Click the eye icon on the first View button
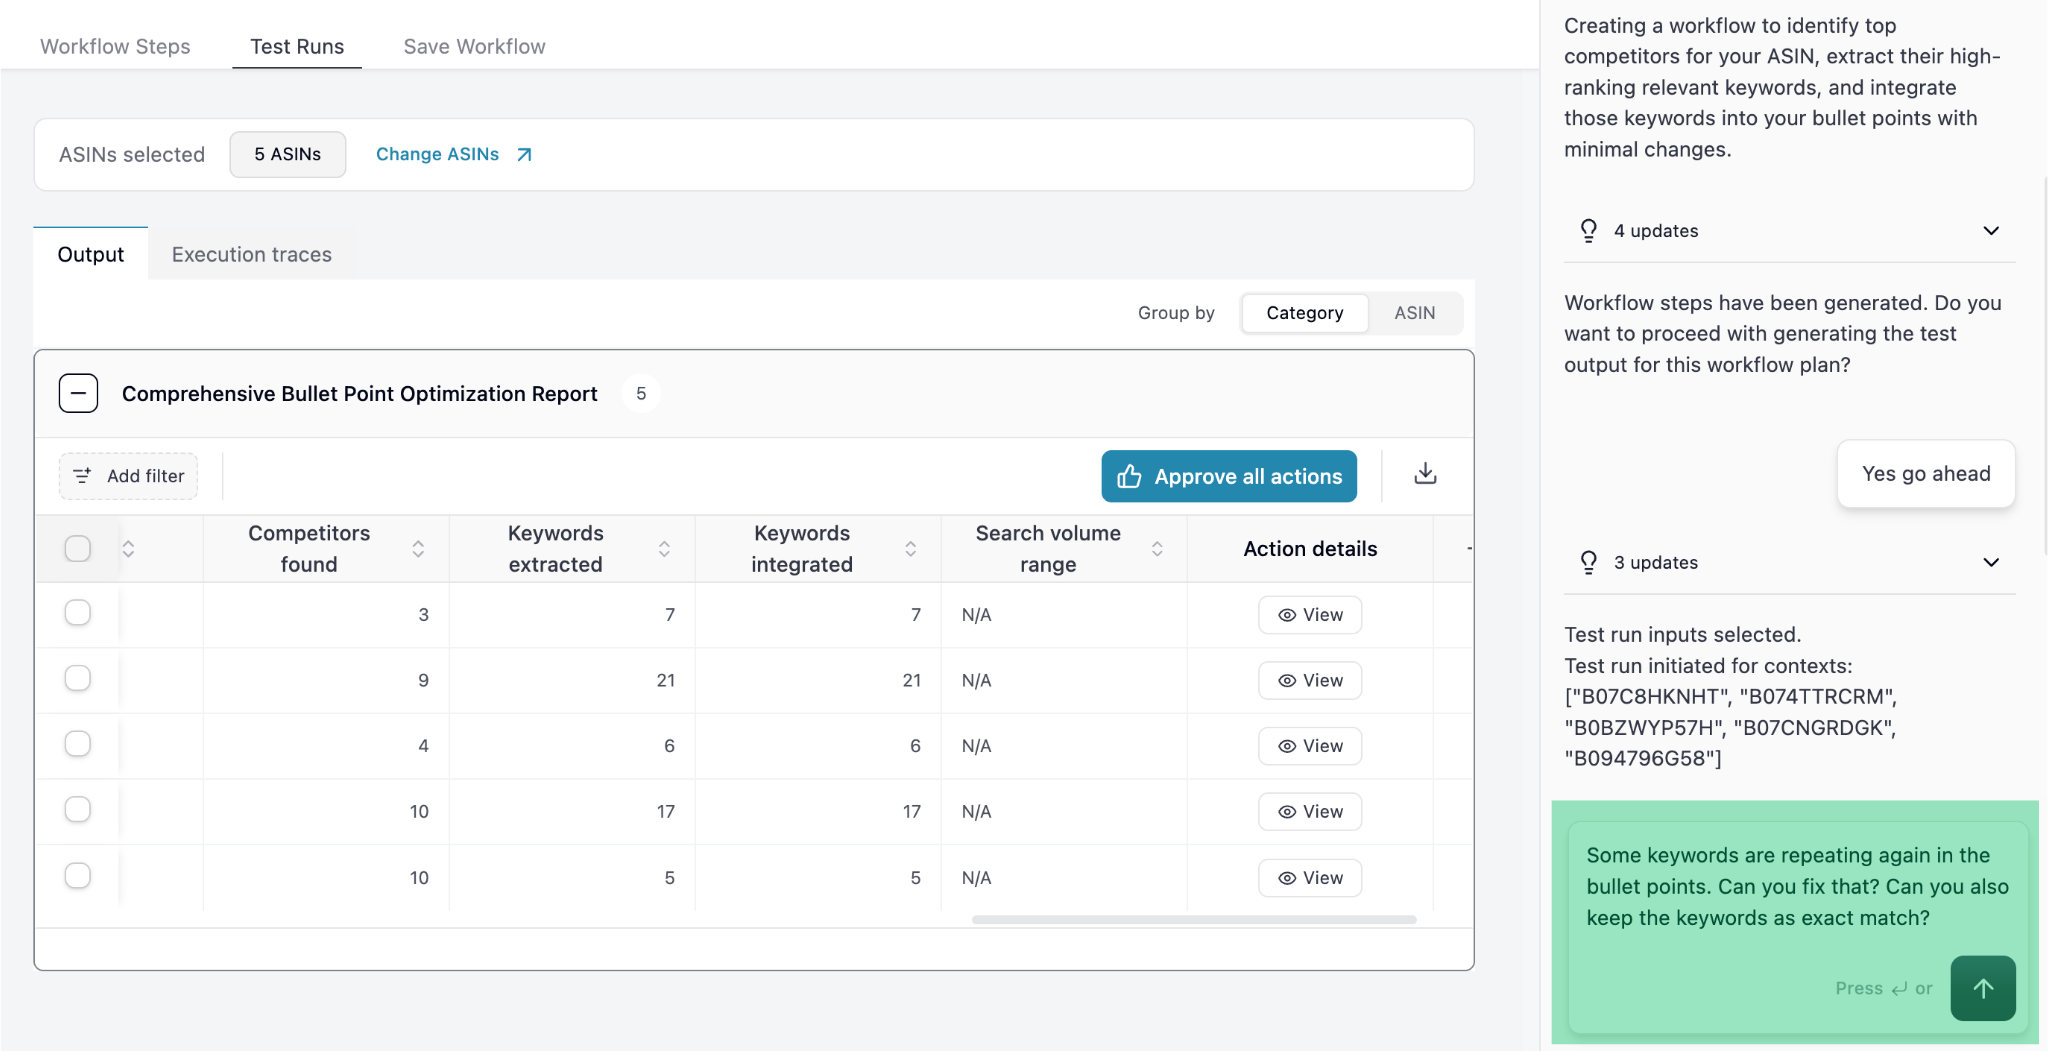 1286,614
